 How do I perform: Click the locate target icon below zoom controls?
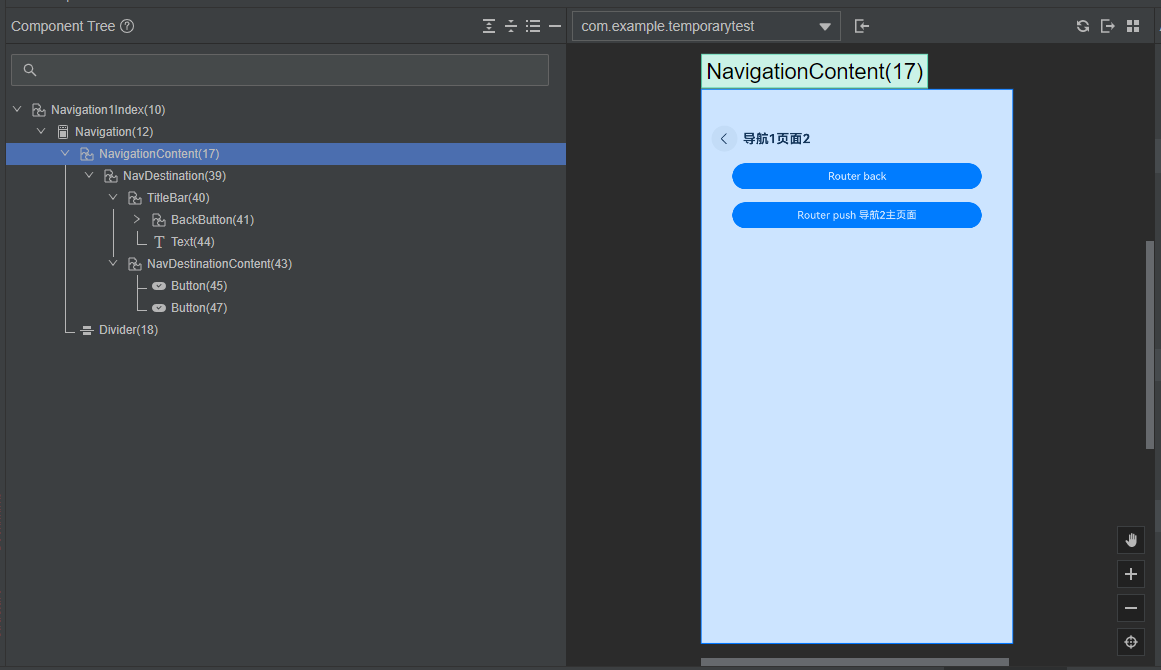(1130, 641)
